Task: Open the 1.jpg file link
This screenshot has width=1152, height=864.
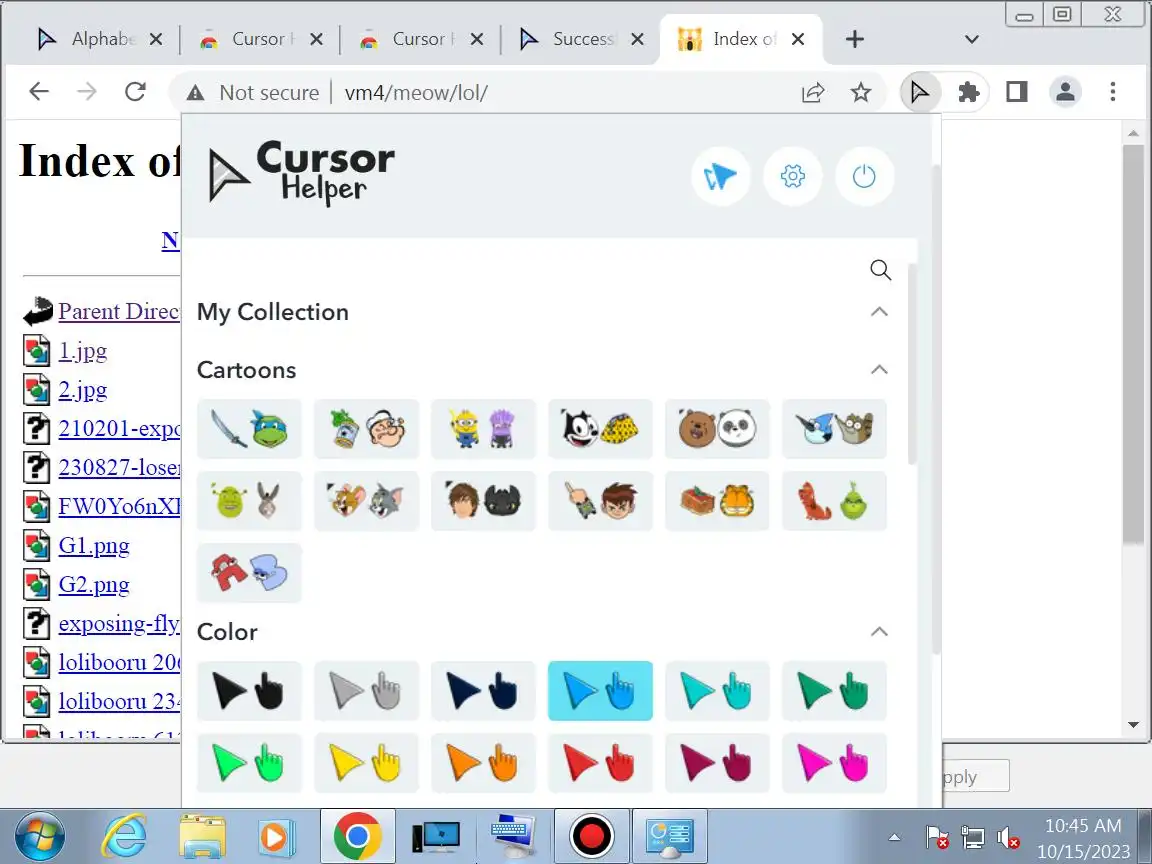Action: click(x=82, y=350)
